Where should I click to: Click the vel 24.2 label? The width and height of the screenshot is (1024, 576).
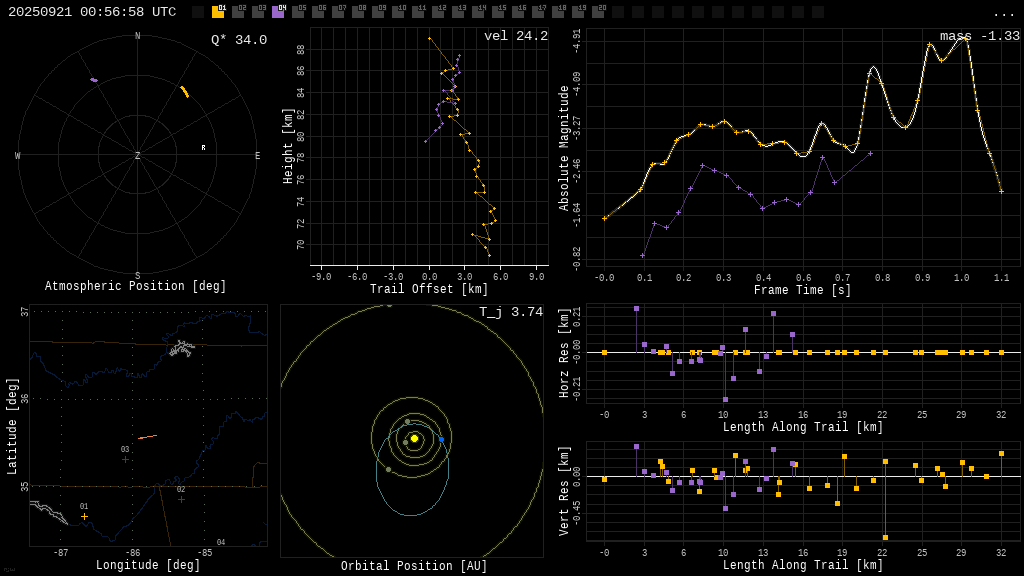pyautogui.click(x=515, y=36)
